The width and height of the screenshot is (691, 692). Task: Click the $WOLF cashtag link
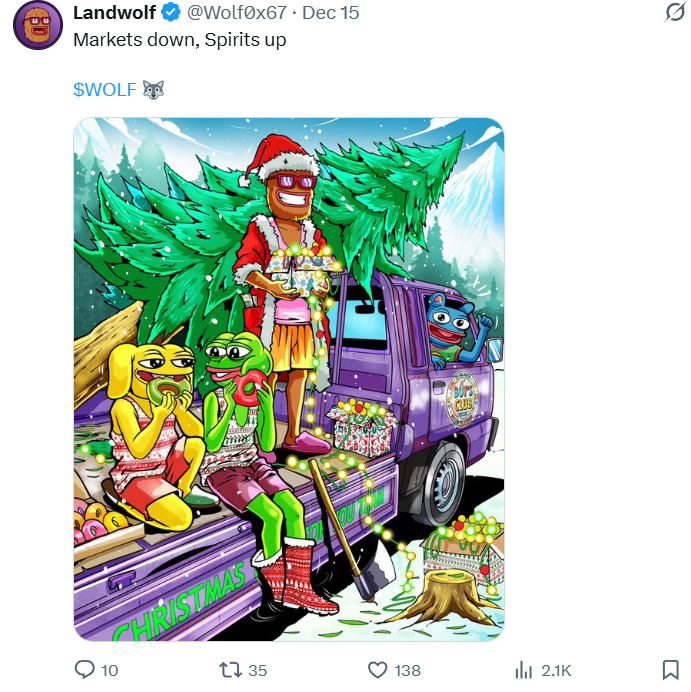(x=104, y=89)
